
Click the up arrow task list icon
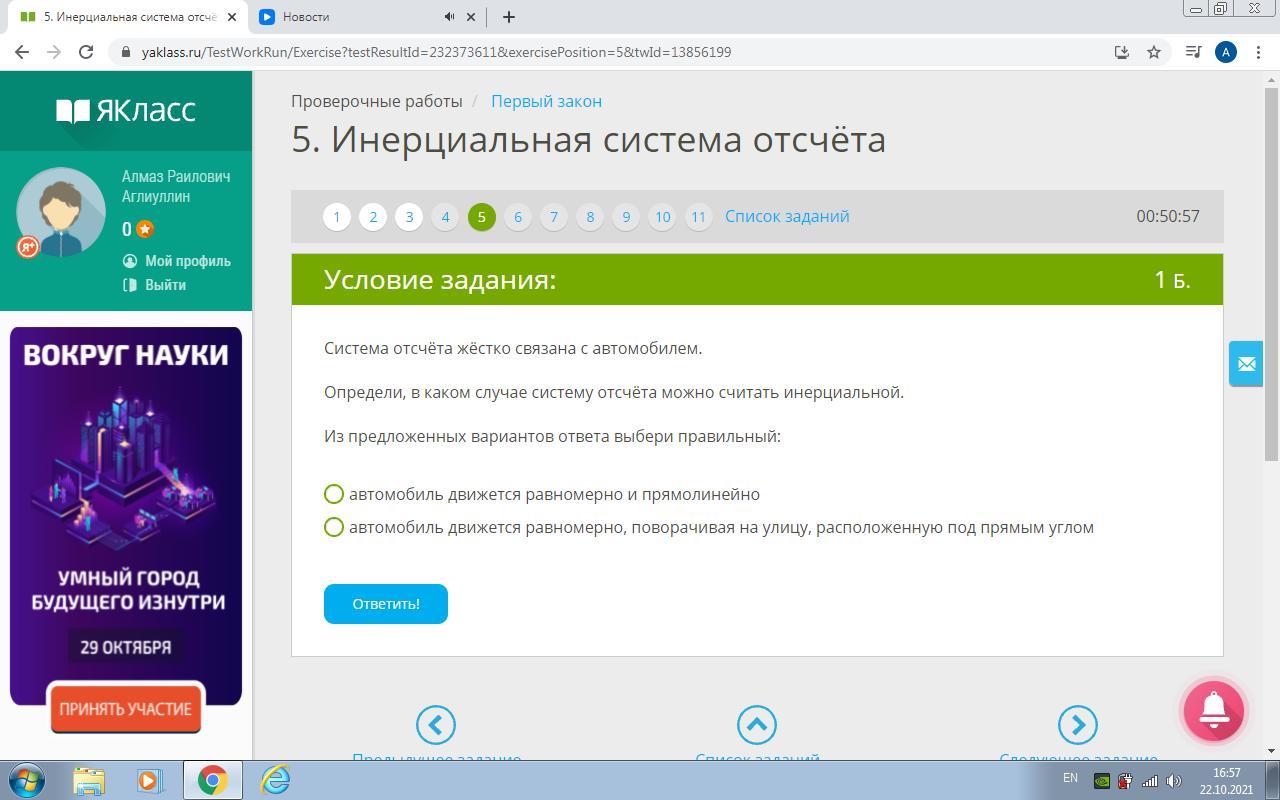pyautogui.click(x=757, y=725)
